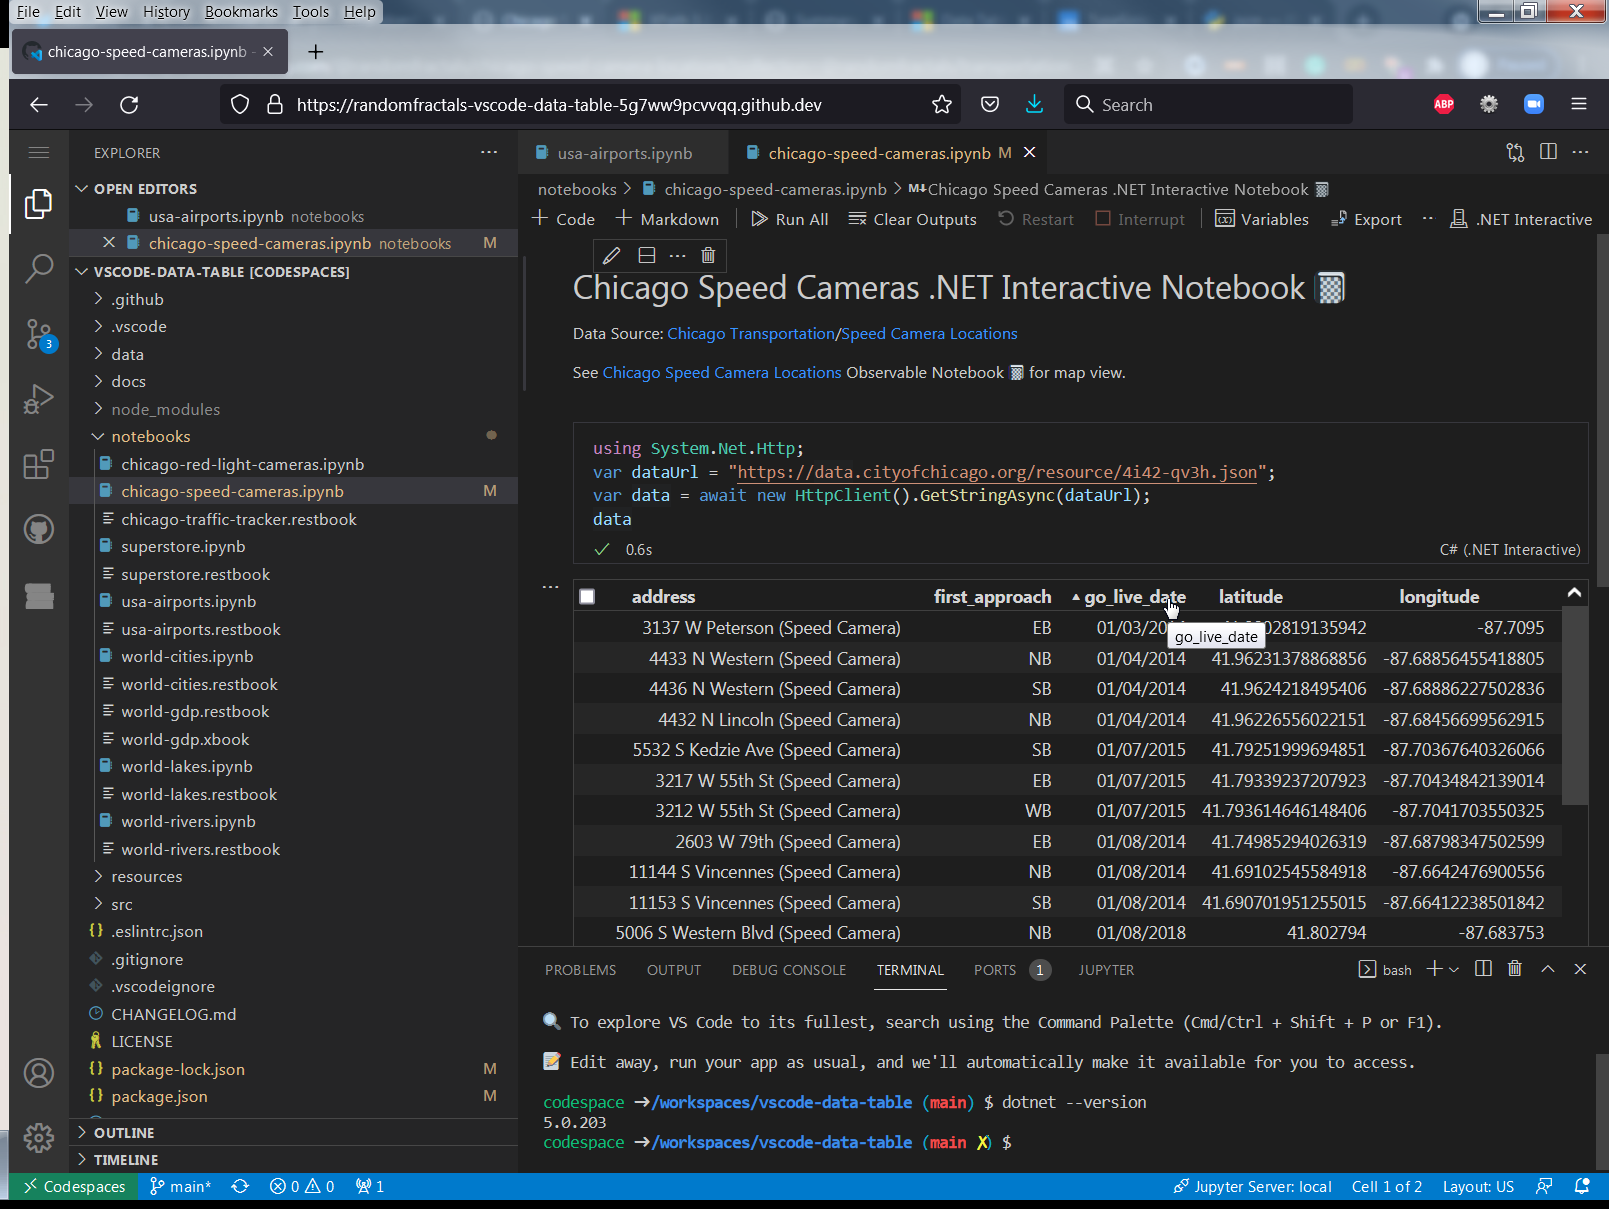This screenshot has width=1609, height=1209.
Task: Open the Variables view button
Action: pyautogui.click(x=1261, y=219)
